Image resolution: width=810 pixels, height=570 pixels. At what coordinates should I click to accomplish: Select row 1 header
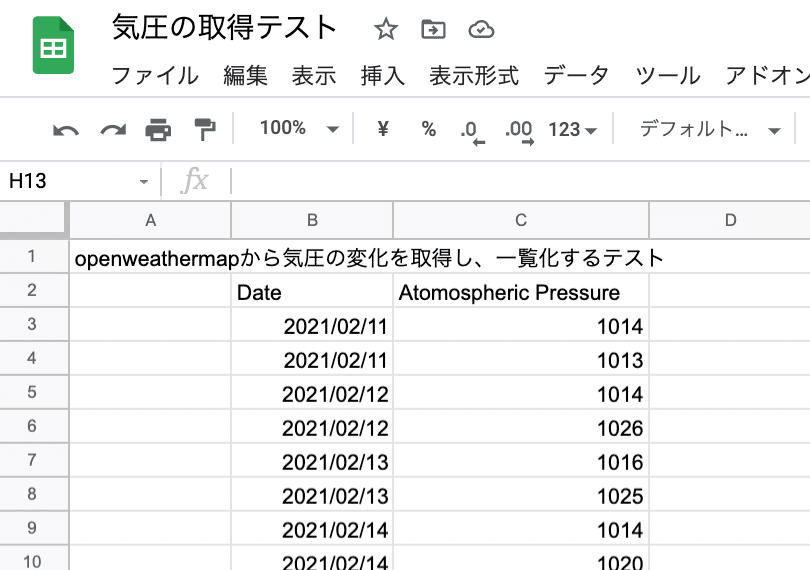[32, 256]
